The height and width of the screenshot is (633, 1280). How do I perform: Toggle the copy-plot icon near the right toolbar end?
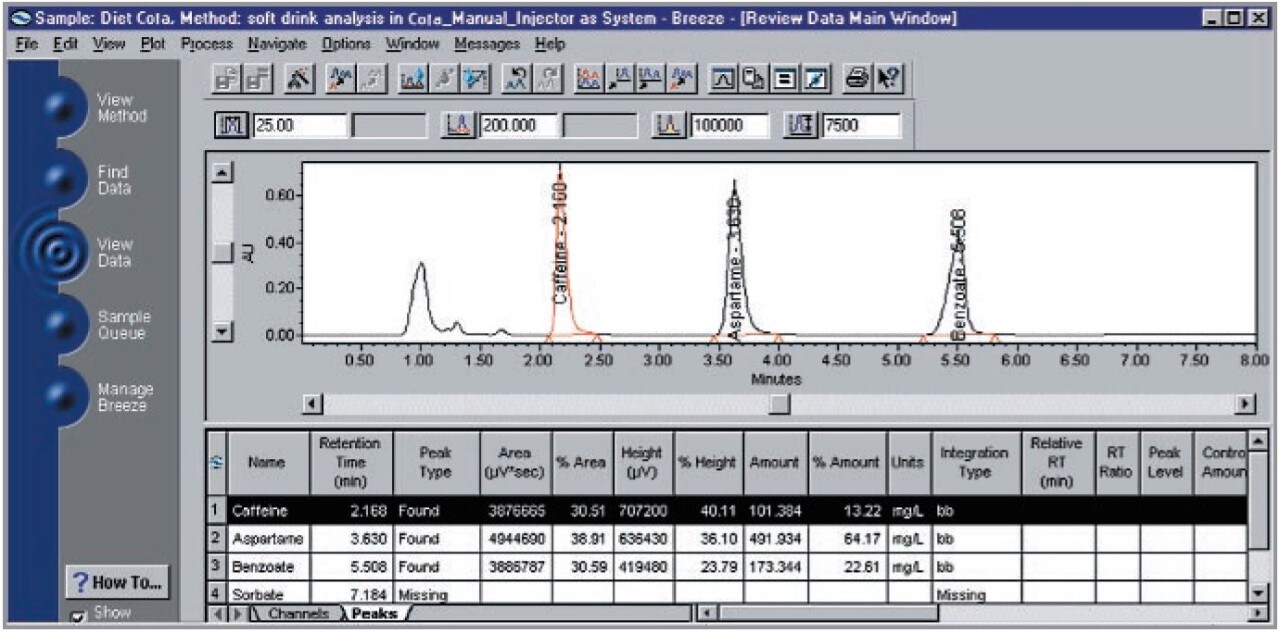[753, 76]
